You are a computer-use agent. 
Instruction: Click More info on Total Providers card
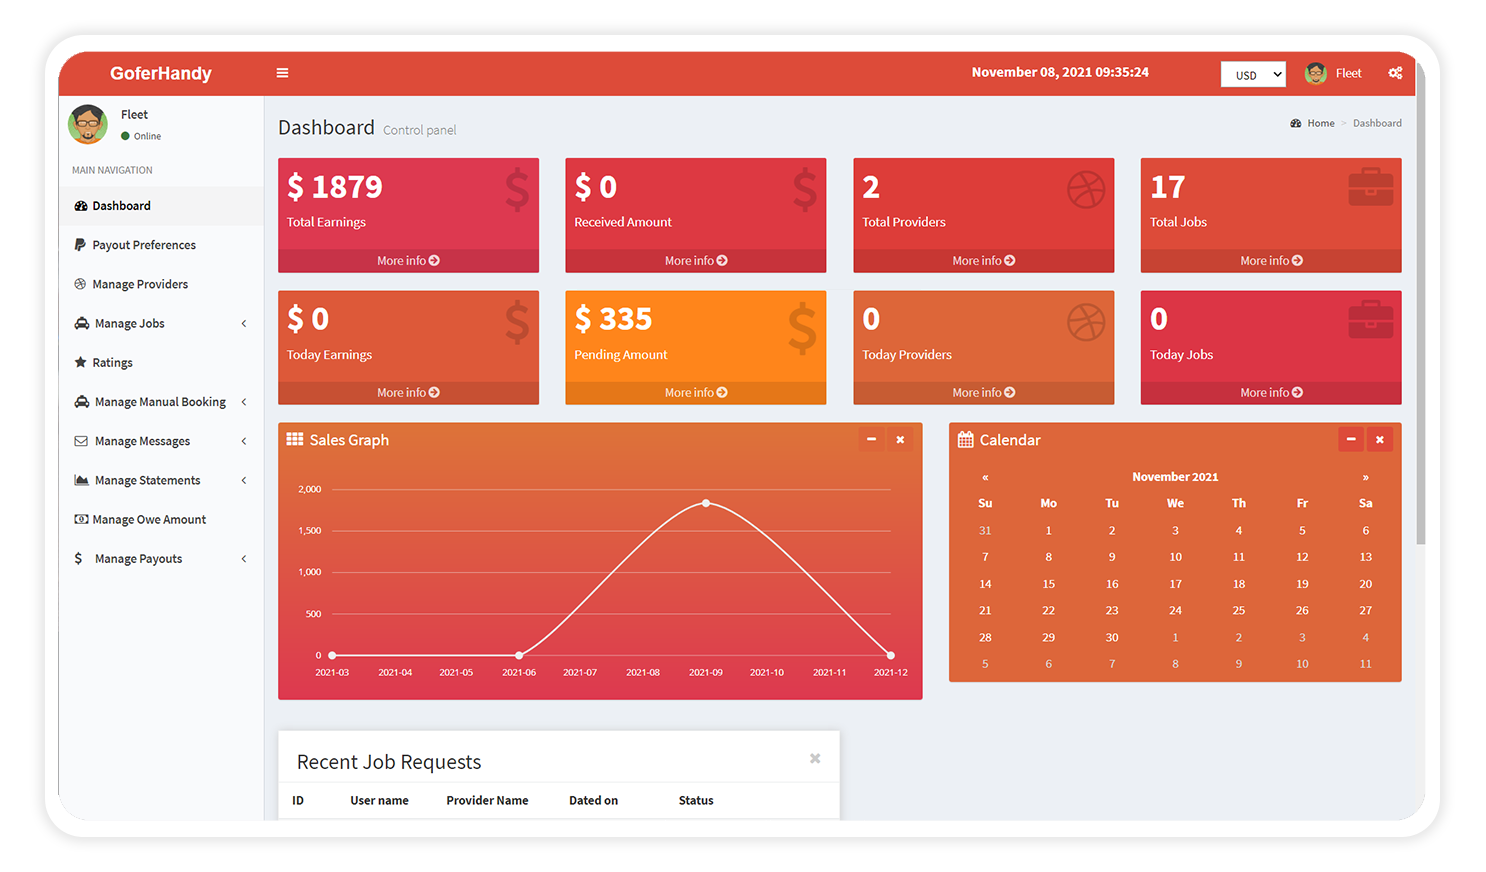point(984,261)
